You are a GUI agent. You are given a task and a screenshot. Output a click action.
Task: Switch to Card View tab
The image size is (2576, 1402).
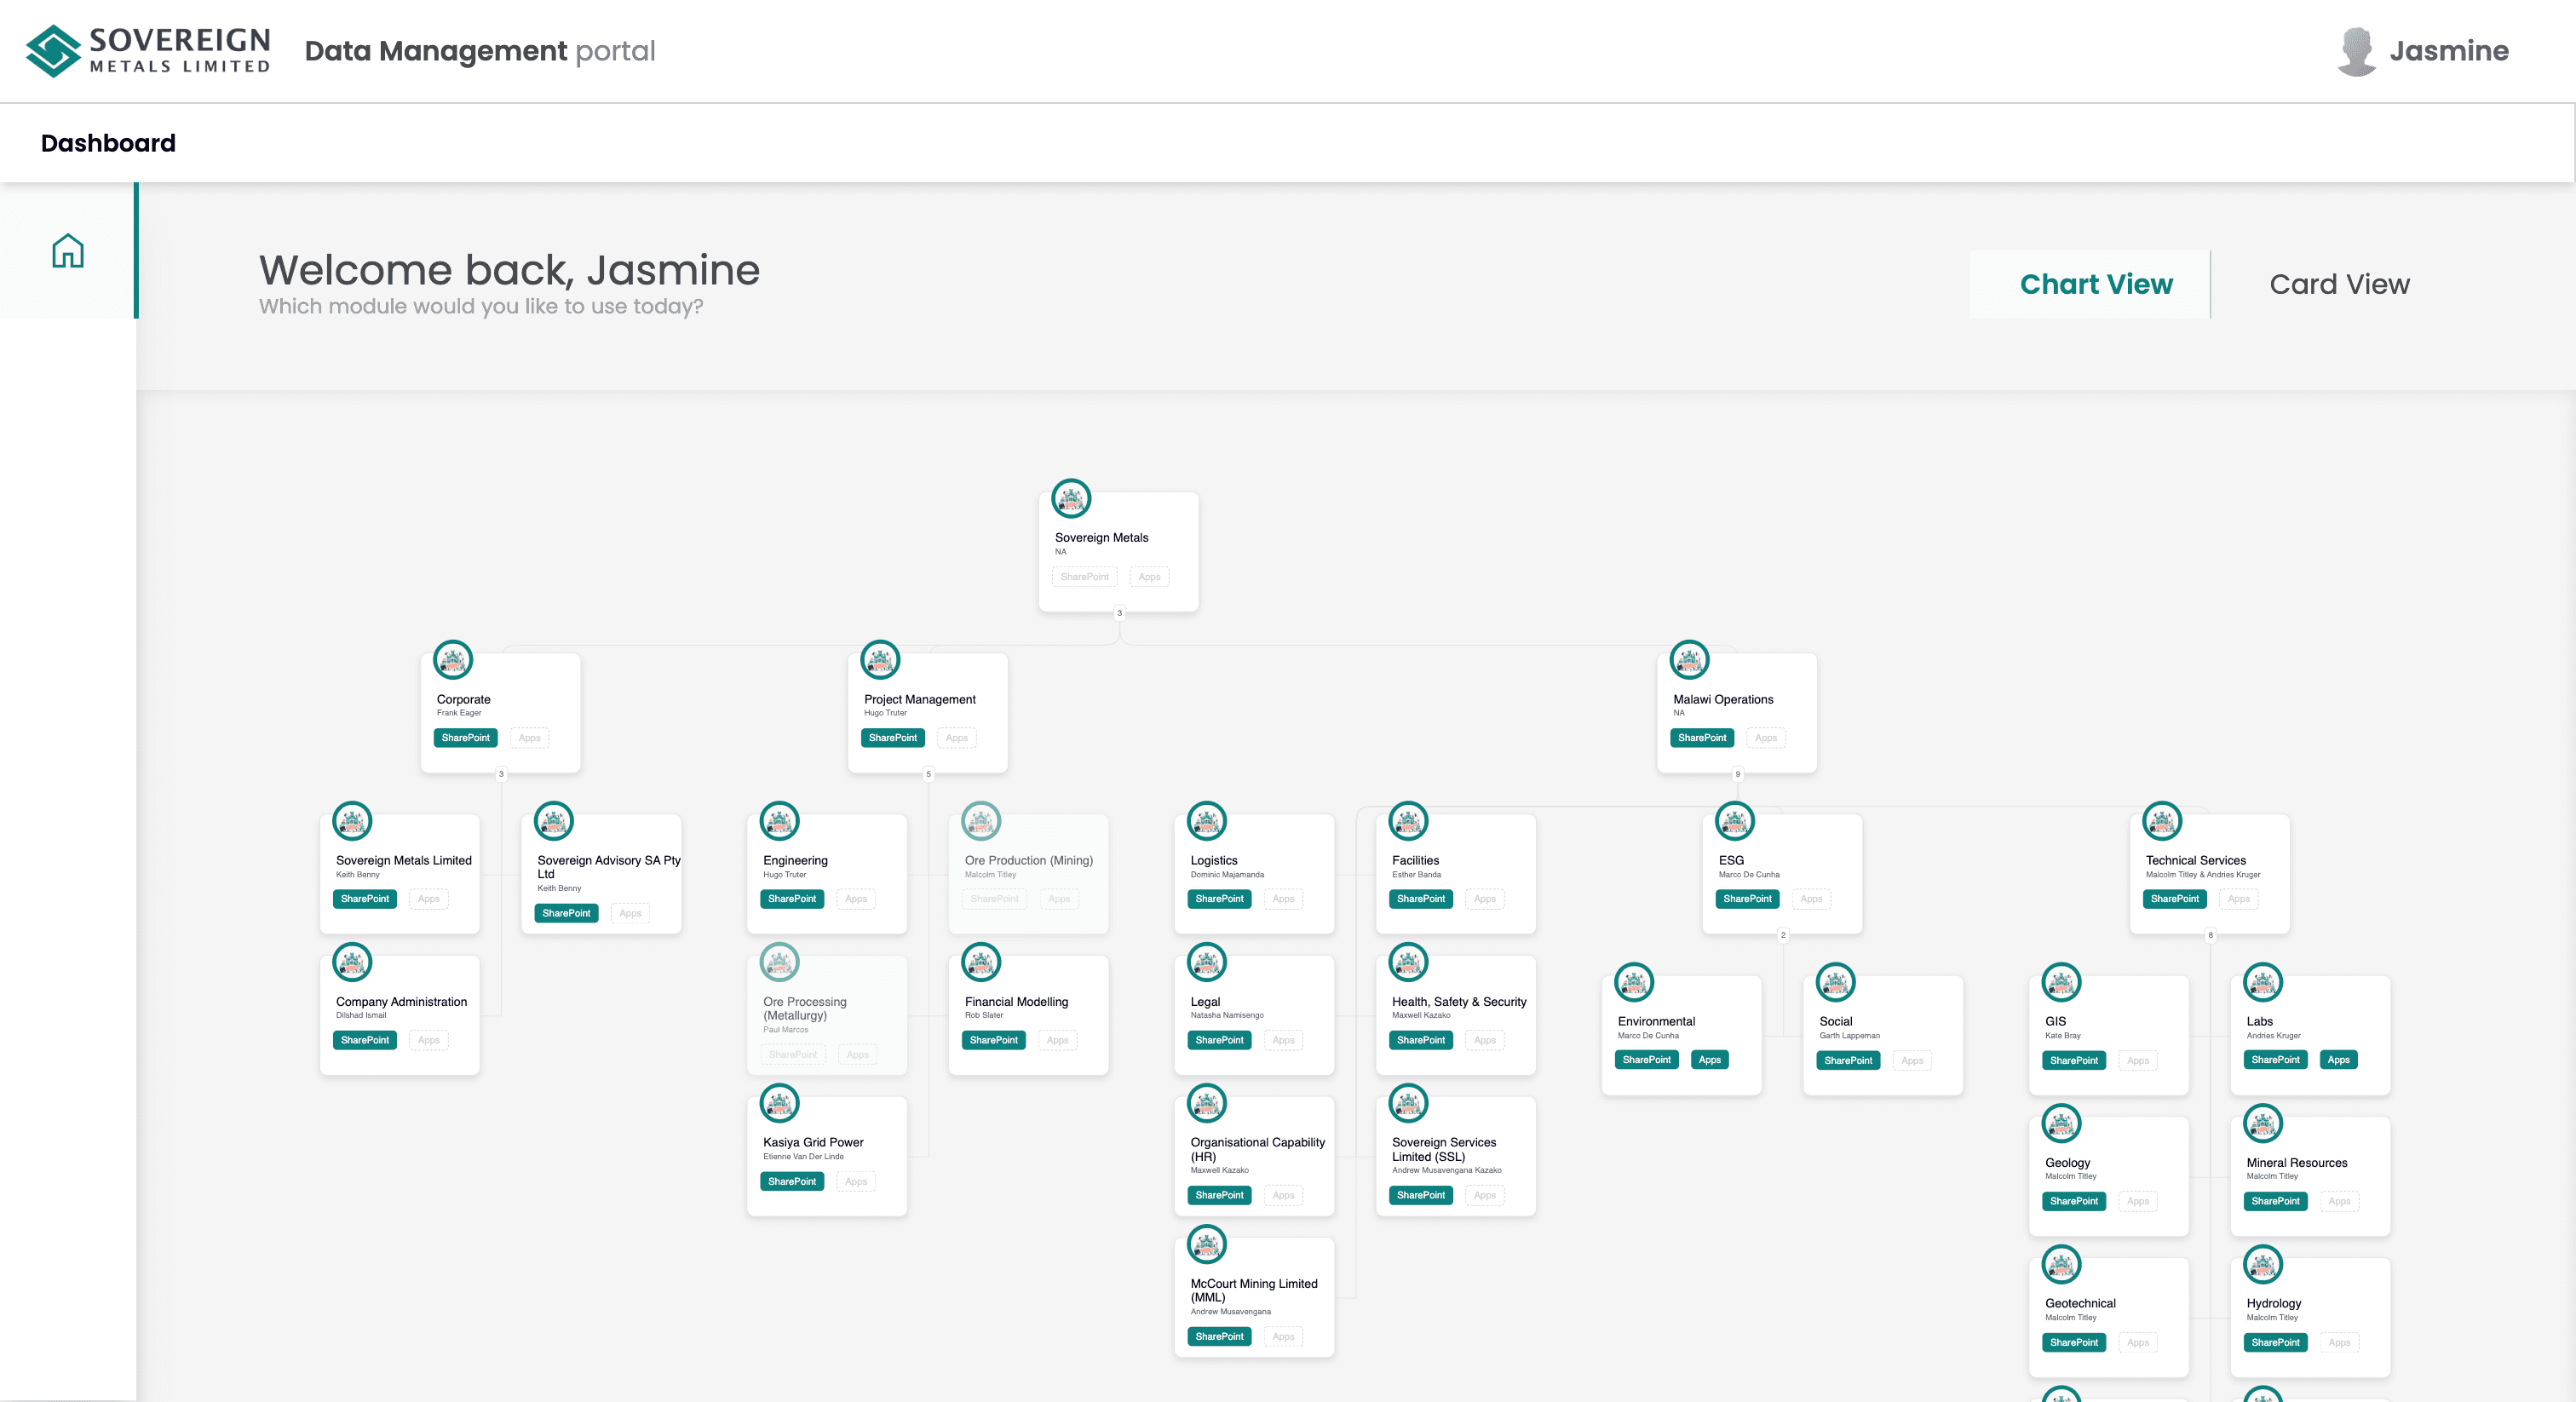(2339, 284)
